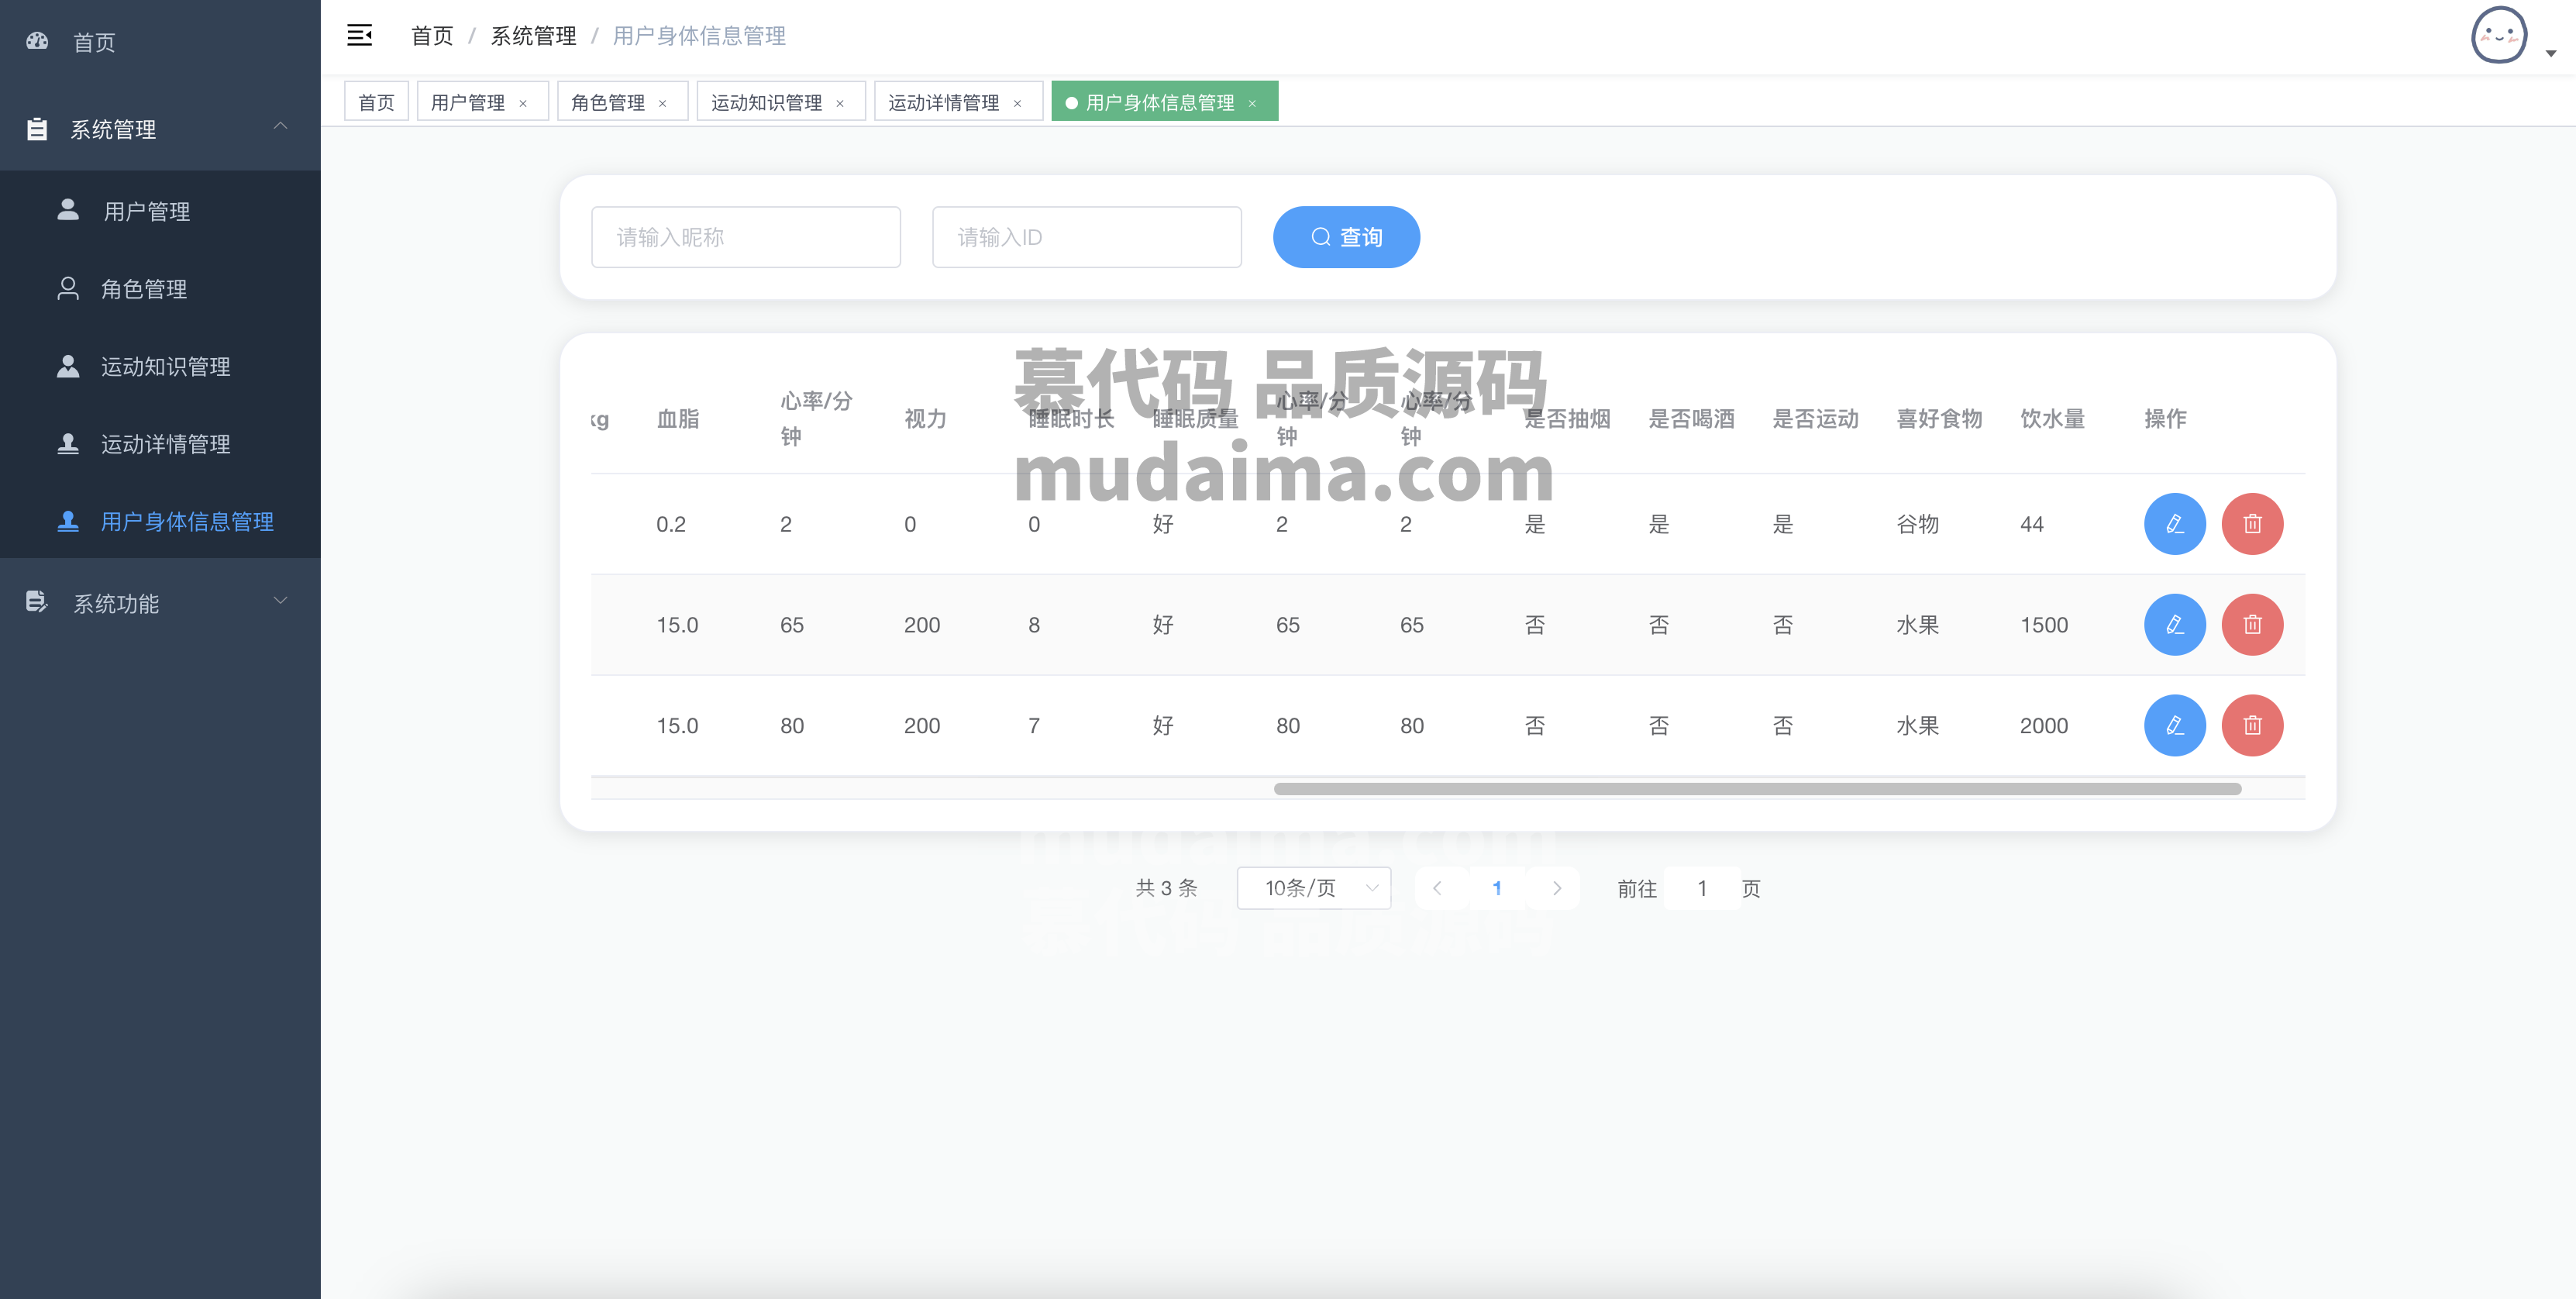The image size is (2576, 1299).
Task: Open 运动知识管理 from the sidebar
Action: tap(160, 366)
